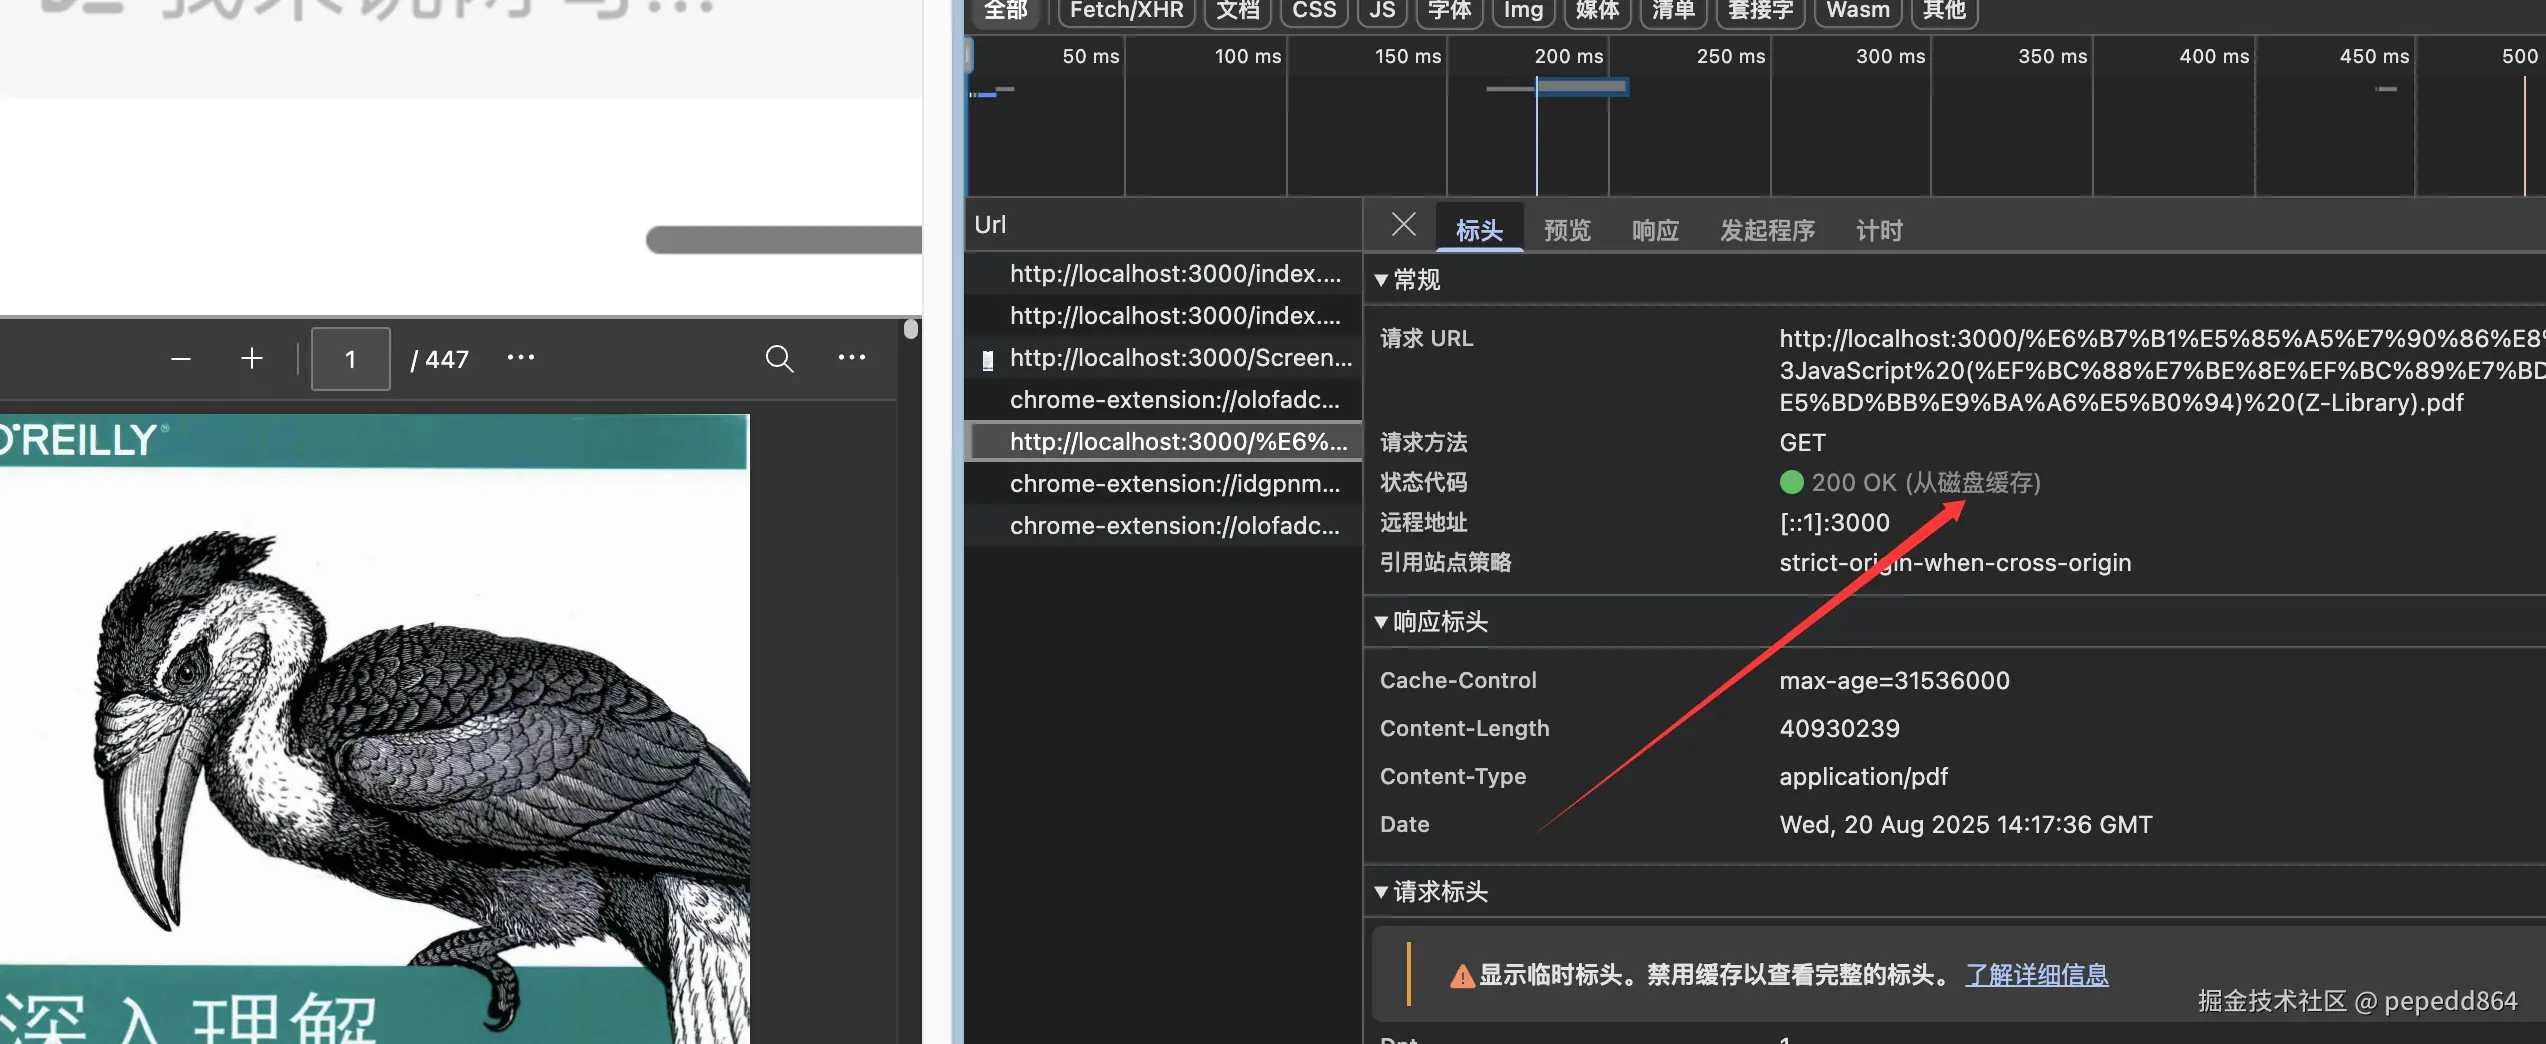Click the 350 ms timeline label
2546x1044 pixels.
click(2053, 57)
